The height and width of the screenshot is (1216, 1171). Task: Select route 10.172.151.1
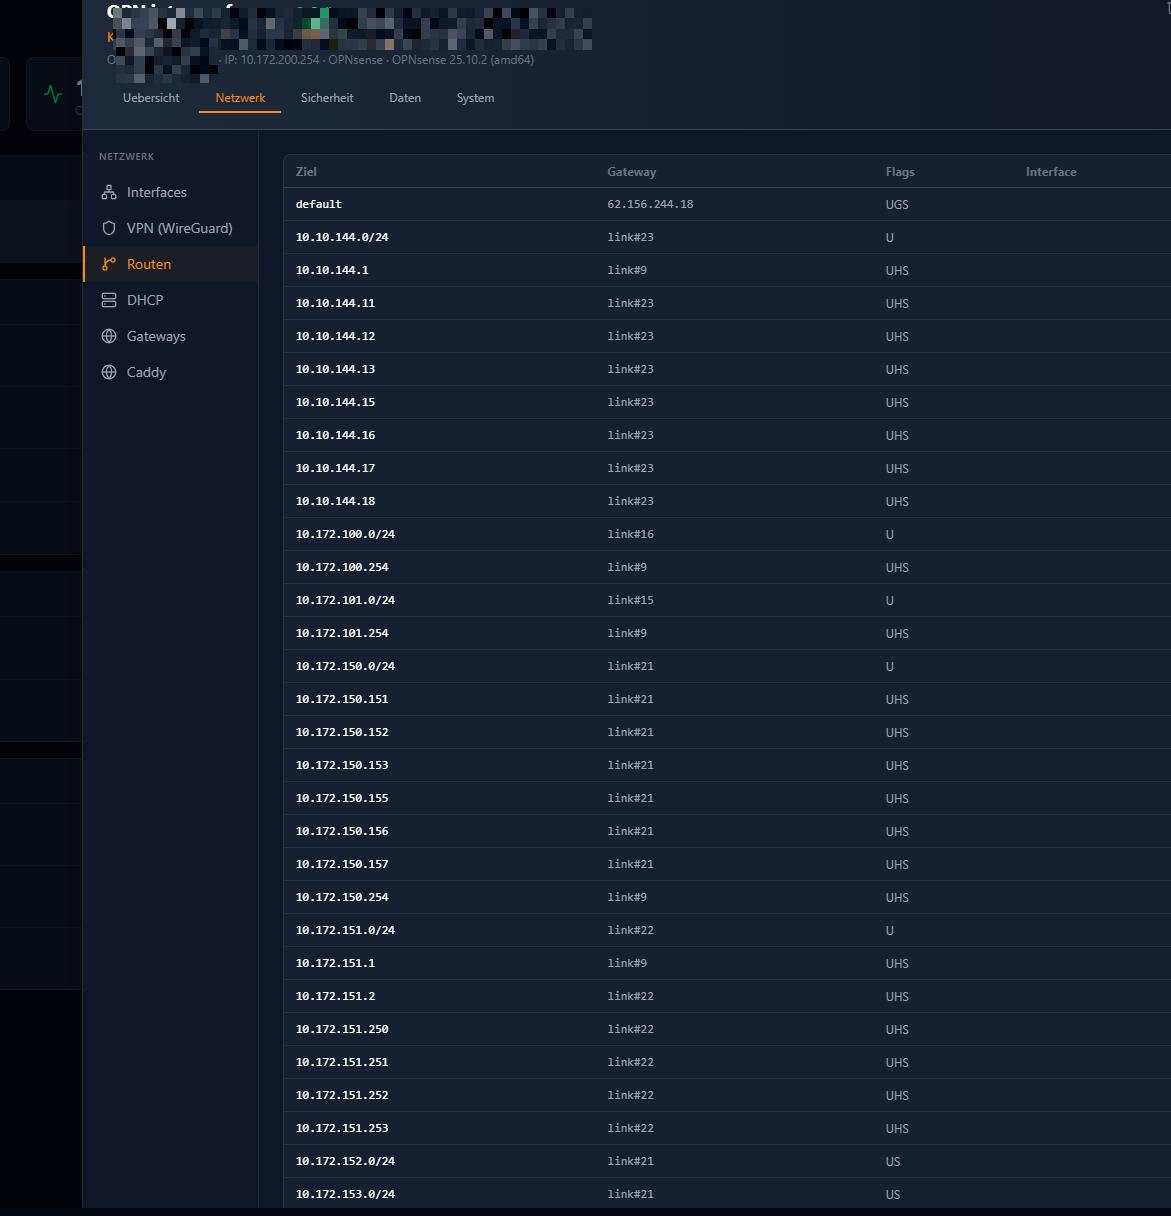pos(727,963)
